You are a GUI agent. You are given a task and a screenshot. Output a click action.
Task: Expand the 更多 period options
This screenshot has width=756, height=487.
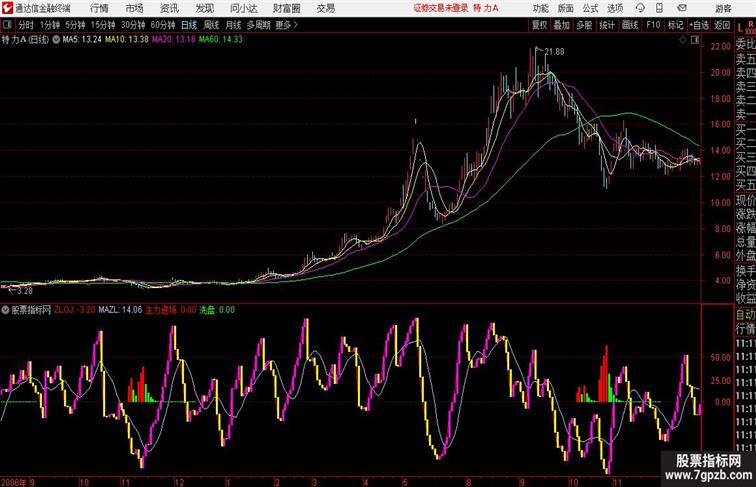pos(287,25)
